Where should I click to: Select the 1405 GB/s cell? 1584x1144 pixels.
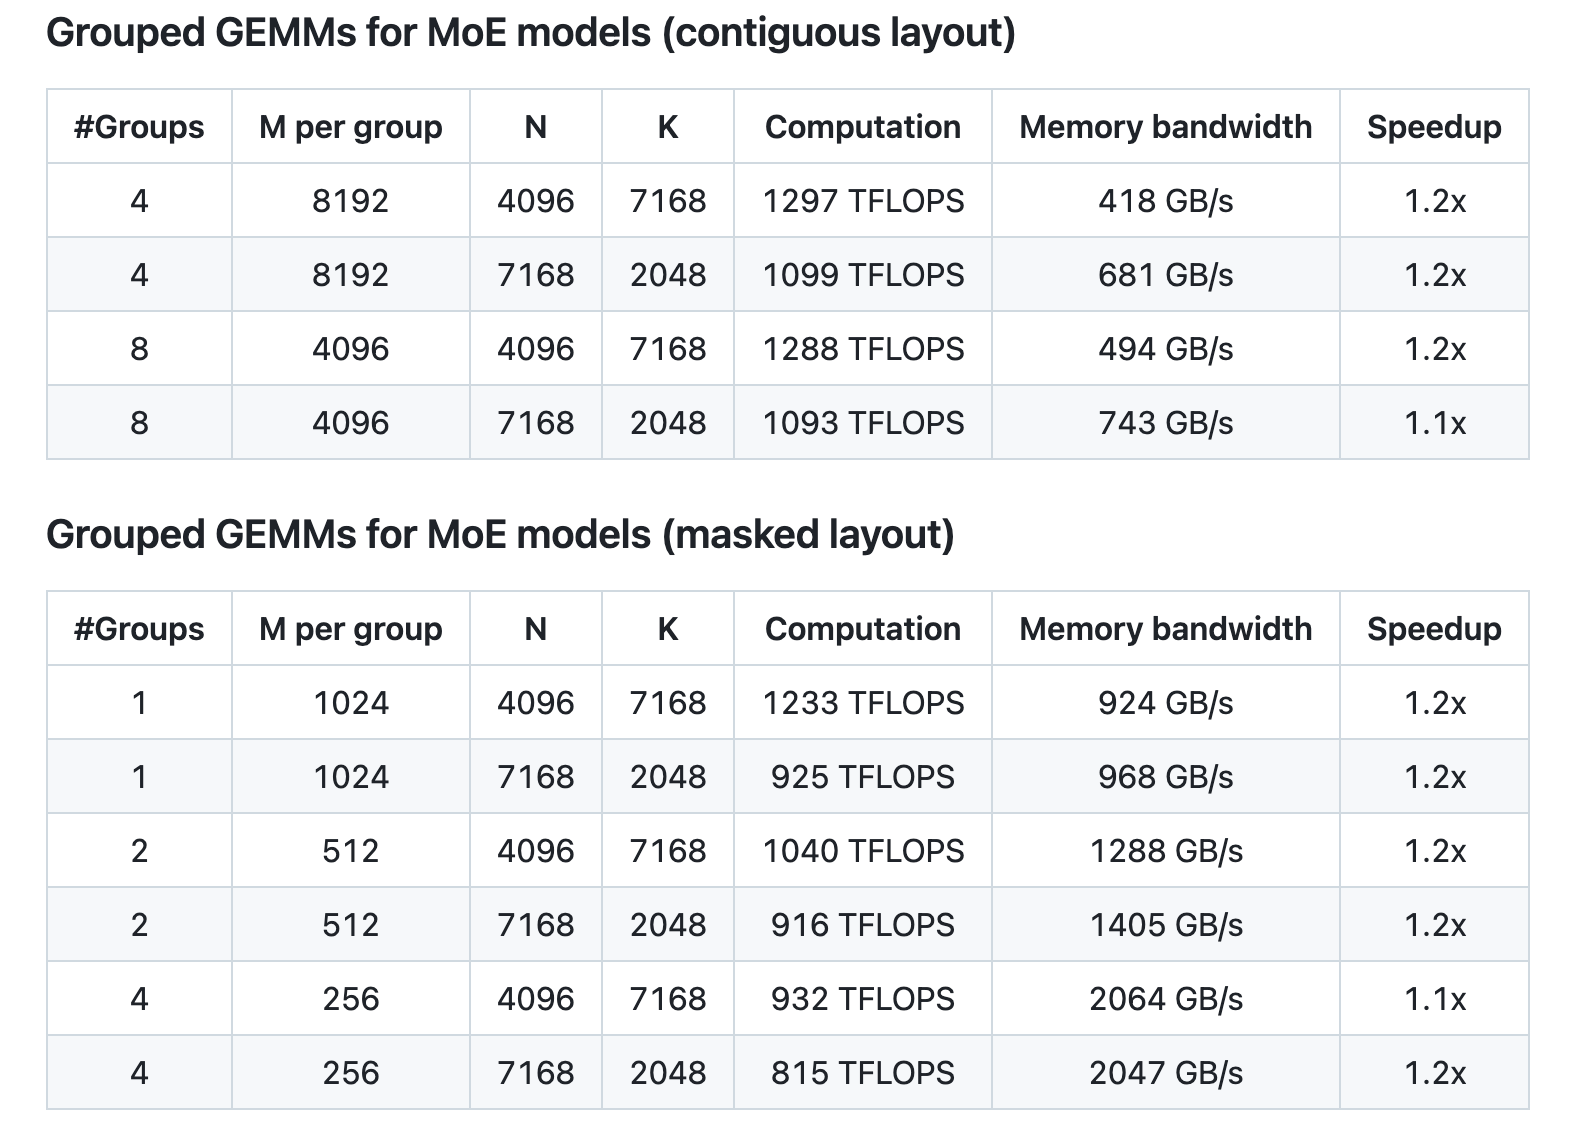click(1165, 925)
